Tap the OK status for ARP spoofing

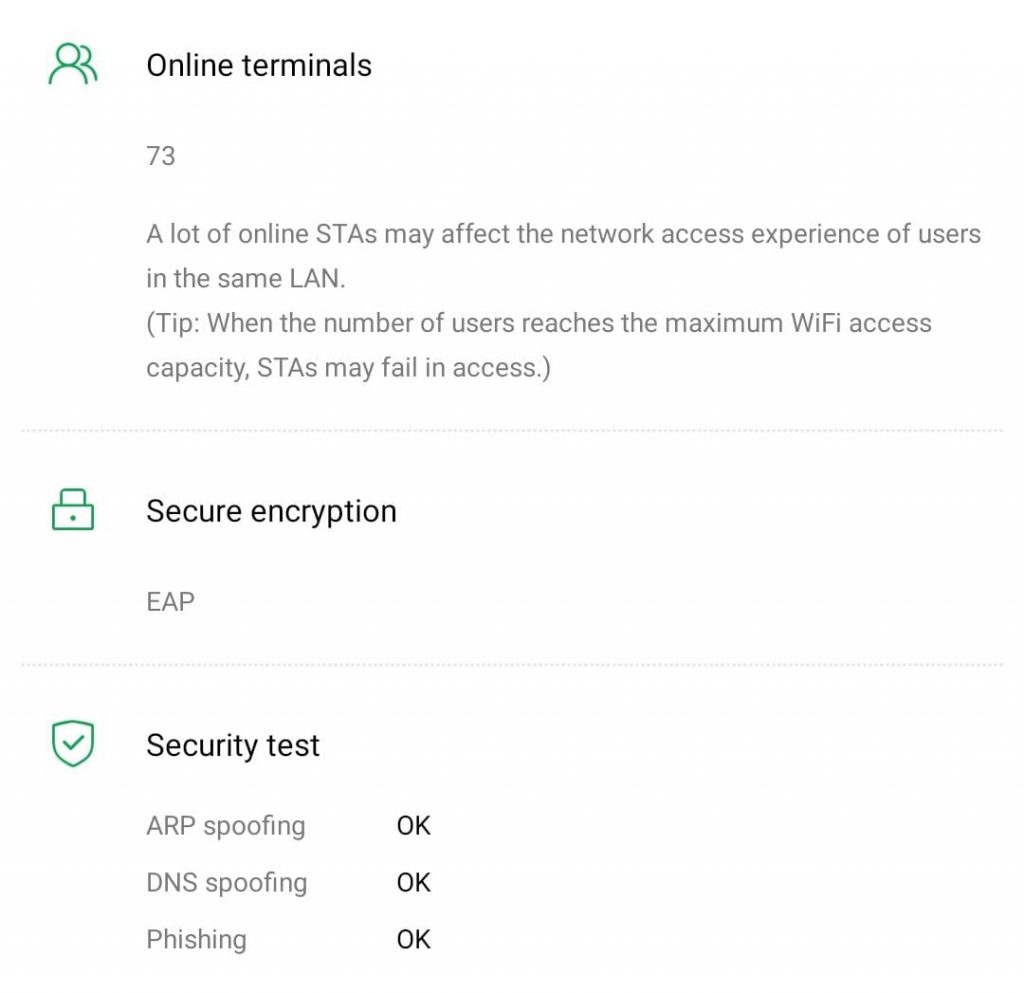[x=413, y=826]
